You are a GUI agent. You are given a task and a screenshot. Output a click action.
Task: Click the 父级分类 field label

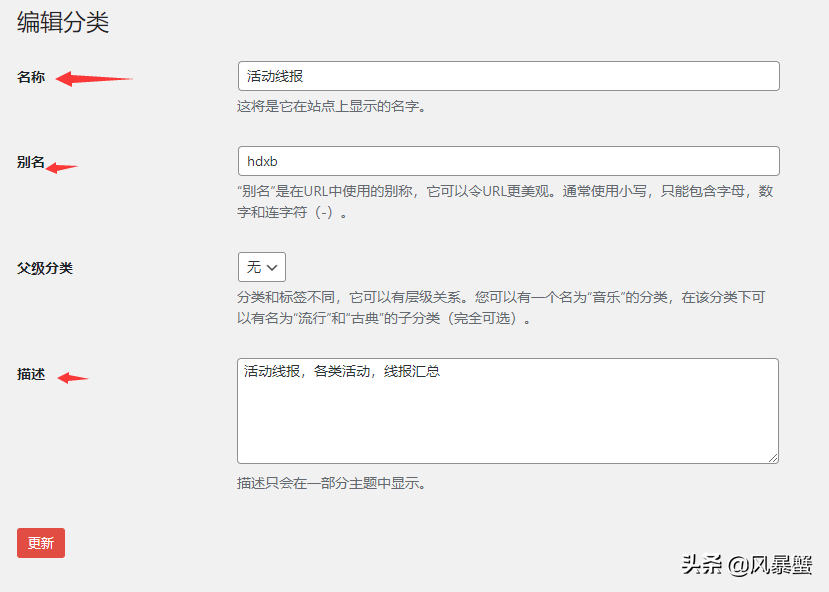45,269
